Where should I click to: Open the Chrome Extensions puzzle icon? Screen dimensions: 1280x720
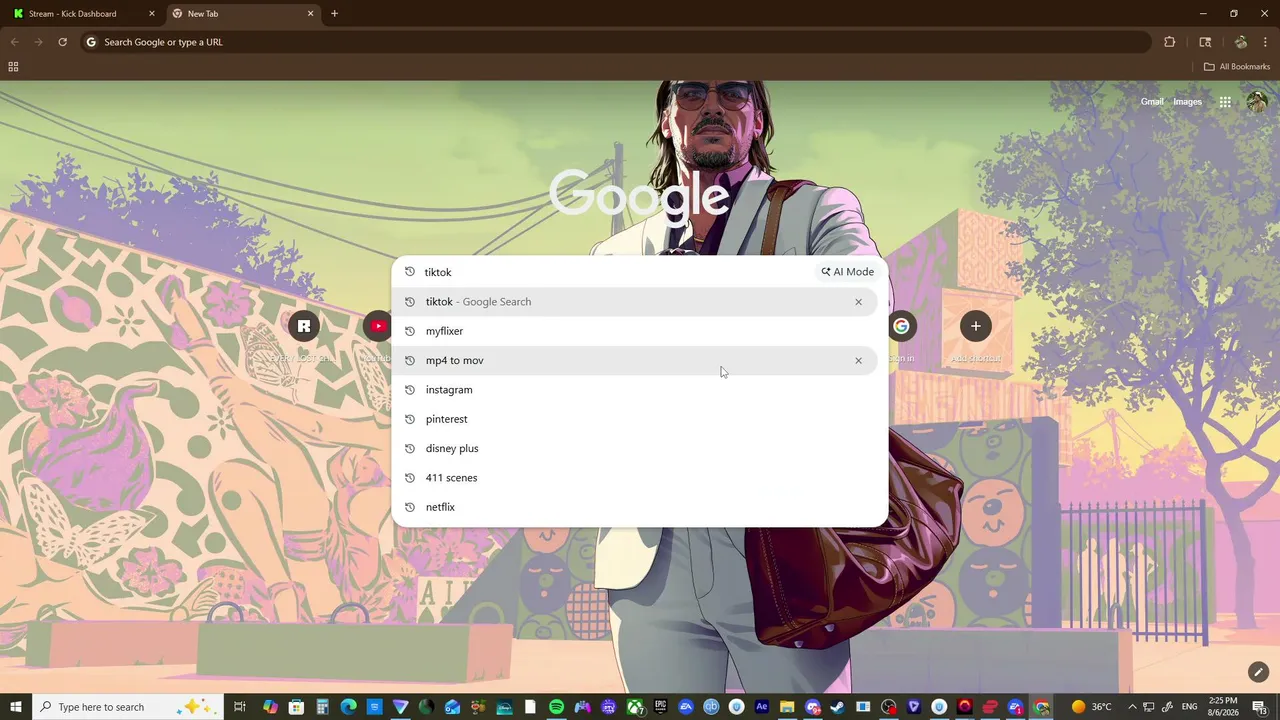point(1169,42)
